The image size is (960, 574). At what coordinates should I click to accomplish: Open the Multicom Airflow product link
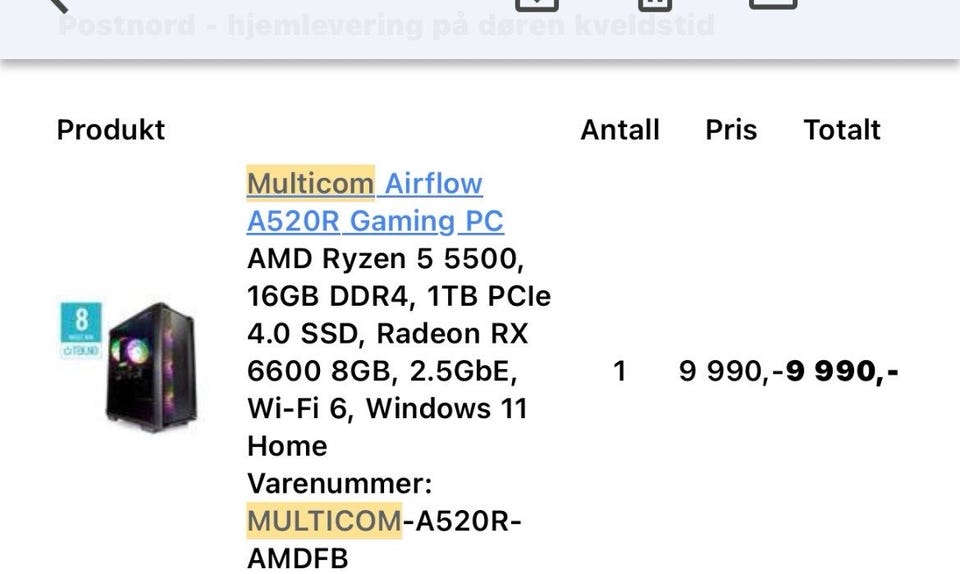[x=365, y=183]
